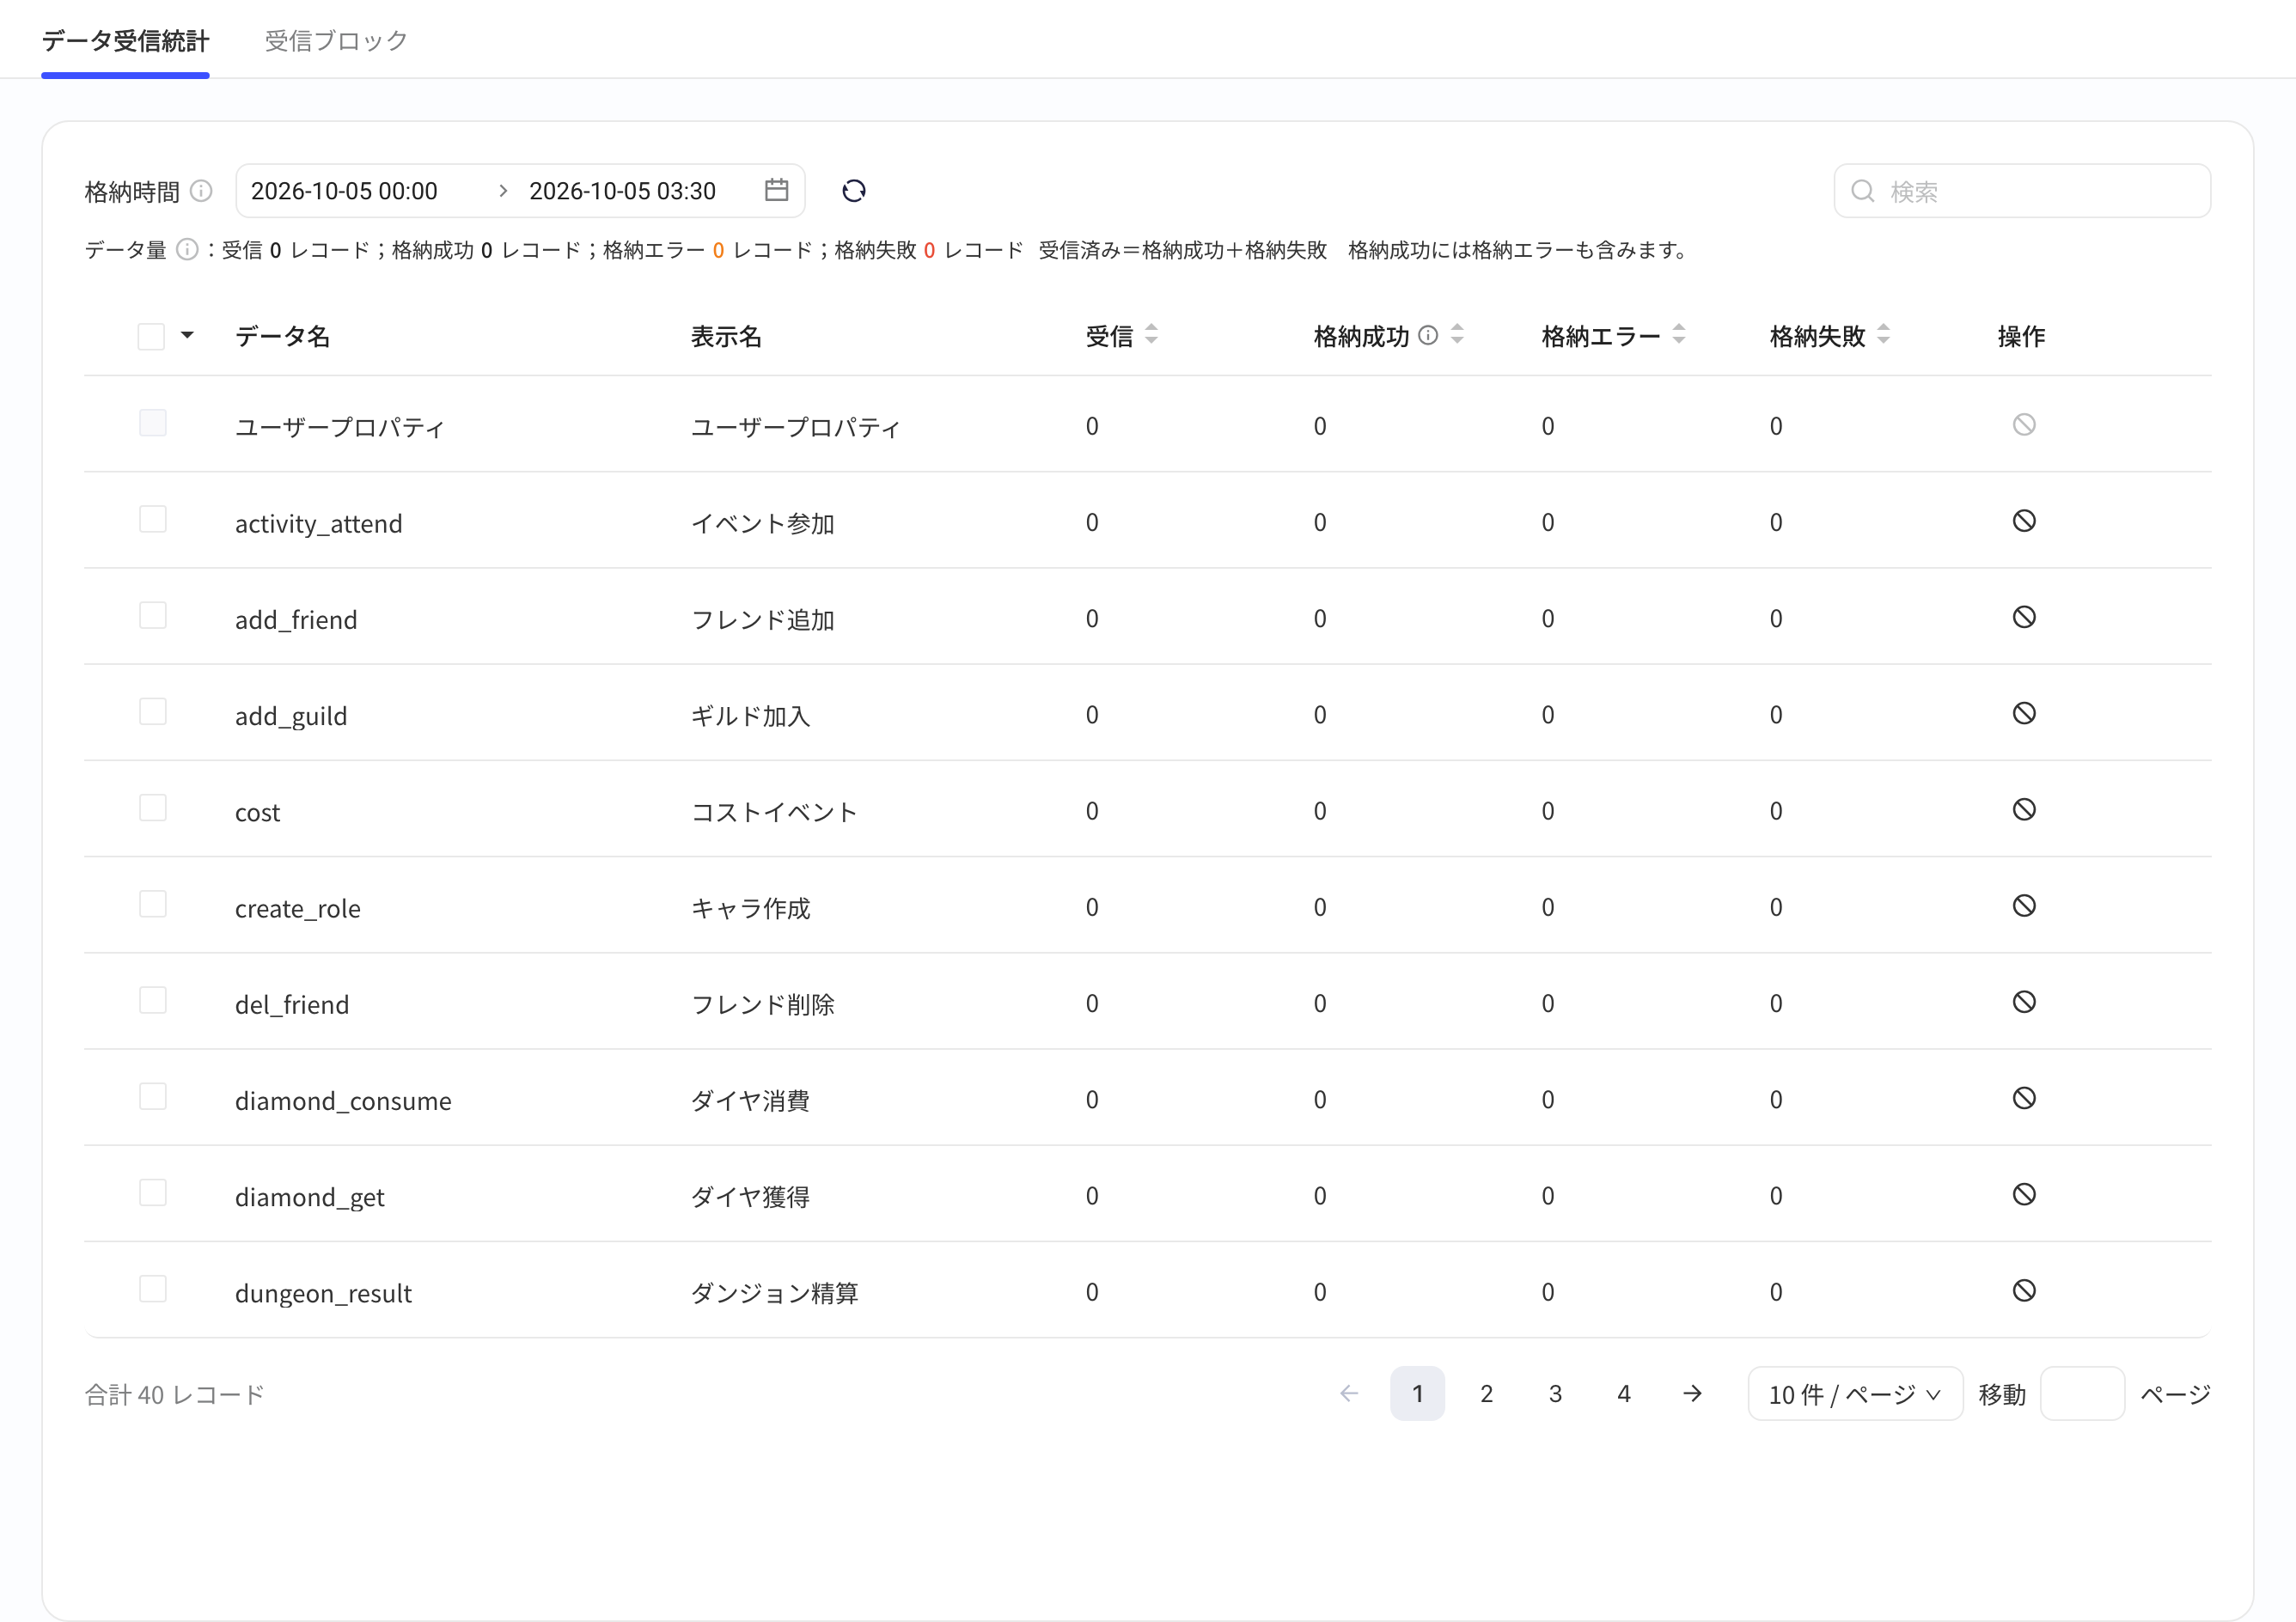Click the 検索 search field
2296x1622 pixels.
pos(2022,191)
